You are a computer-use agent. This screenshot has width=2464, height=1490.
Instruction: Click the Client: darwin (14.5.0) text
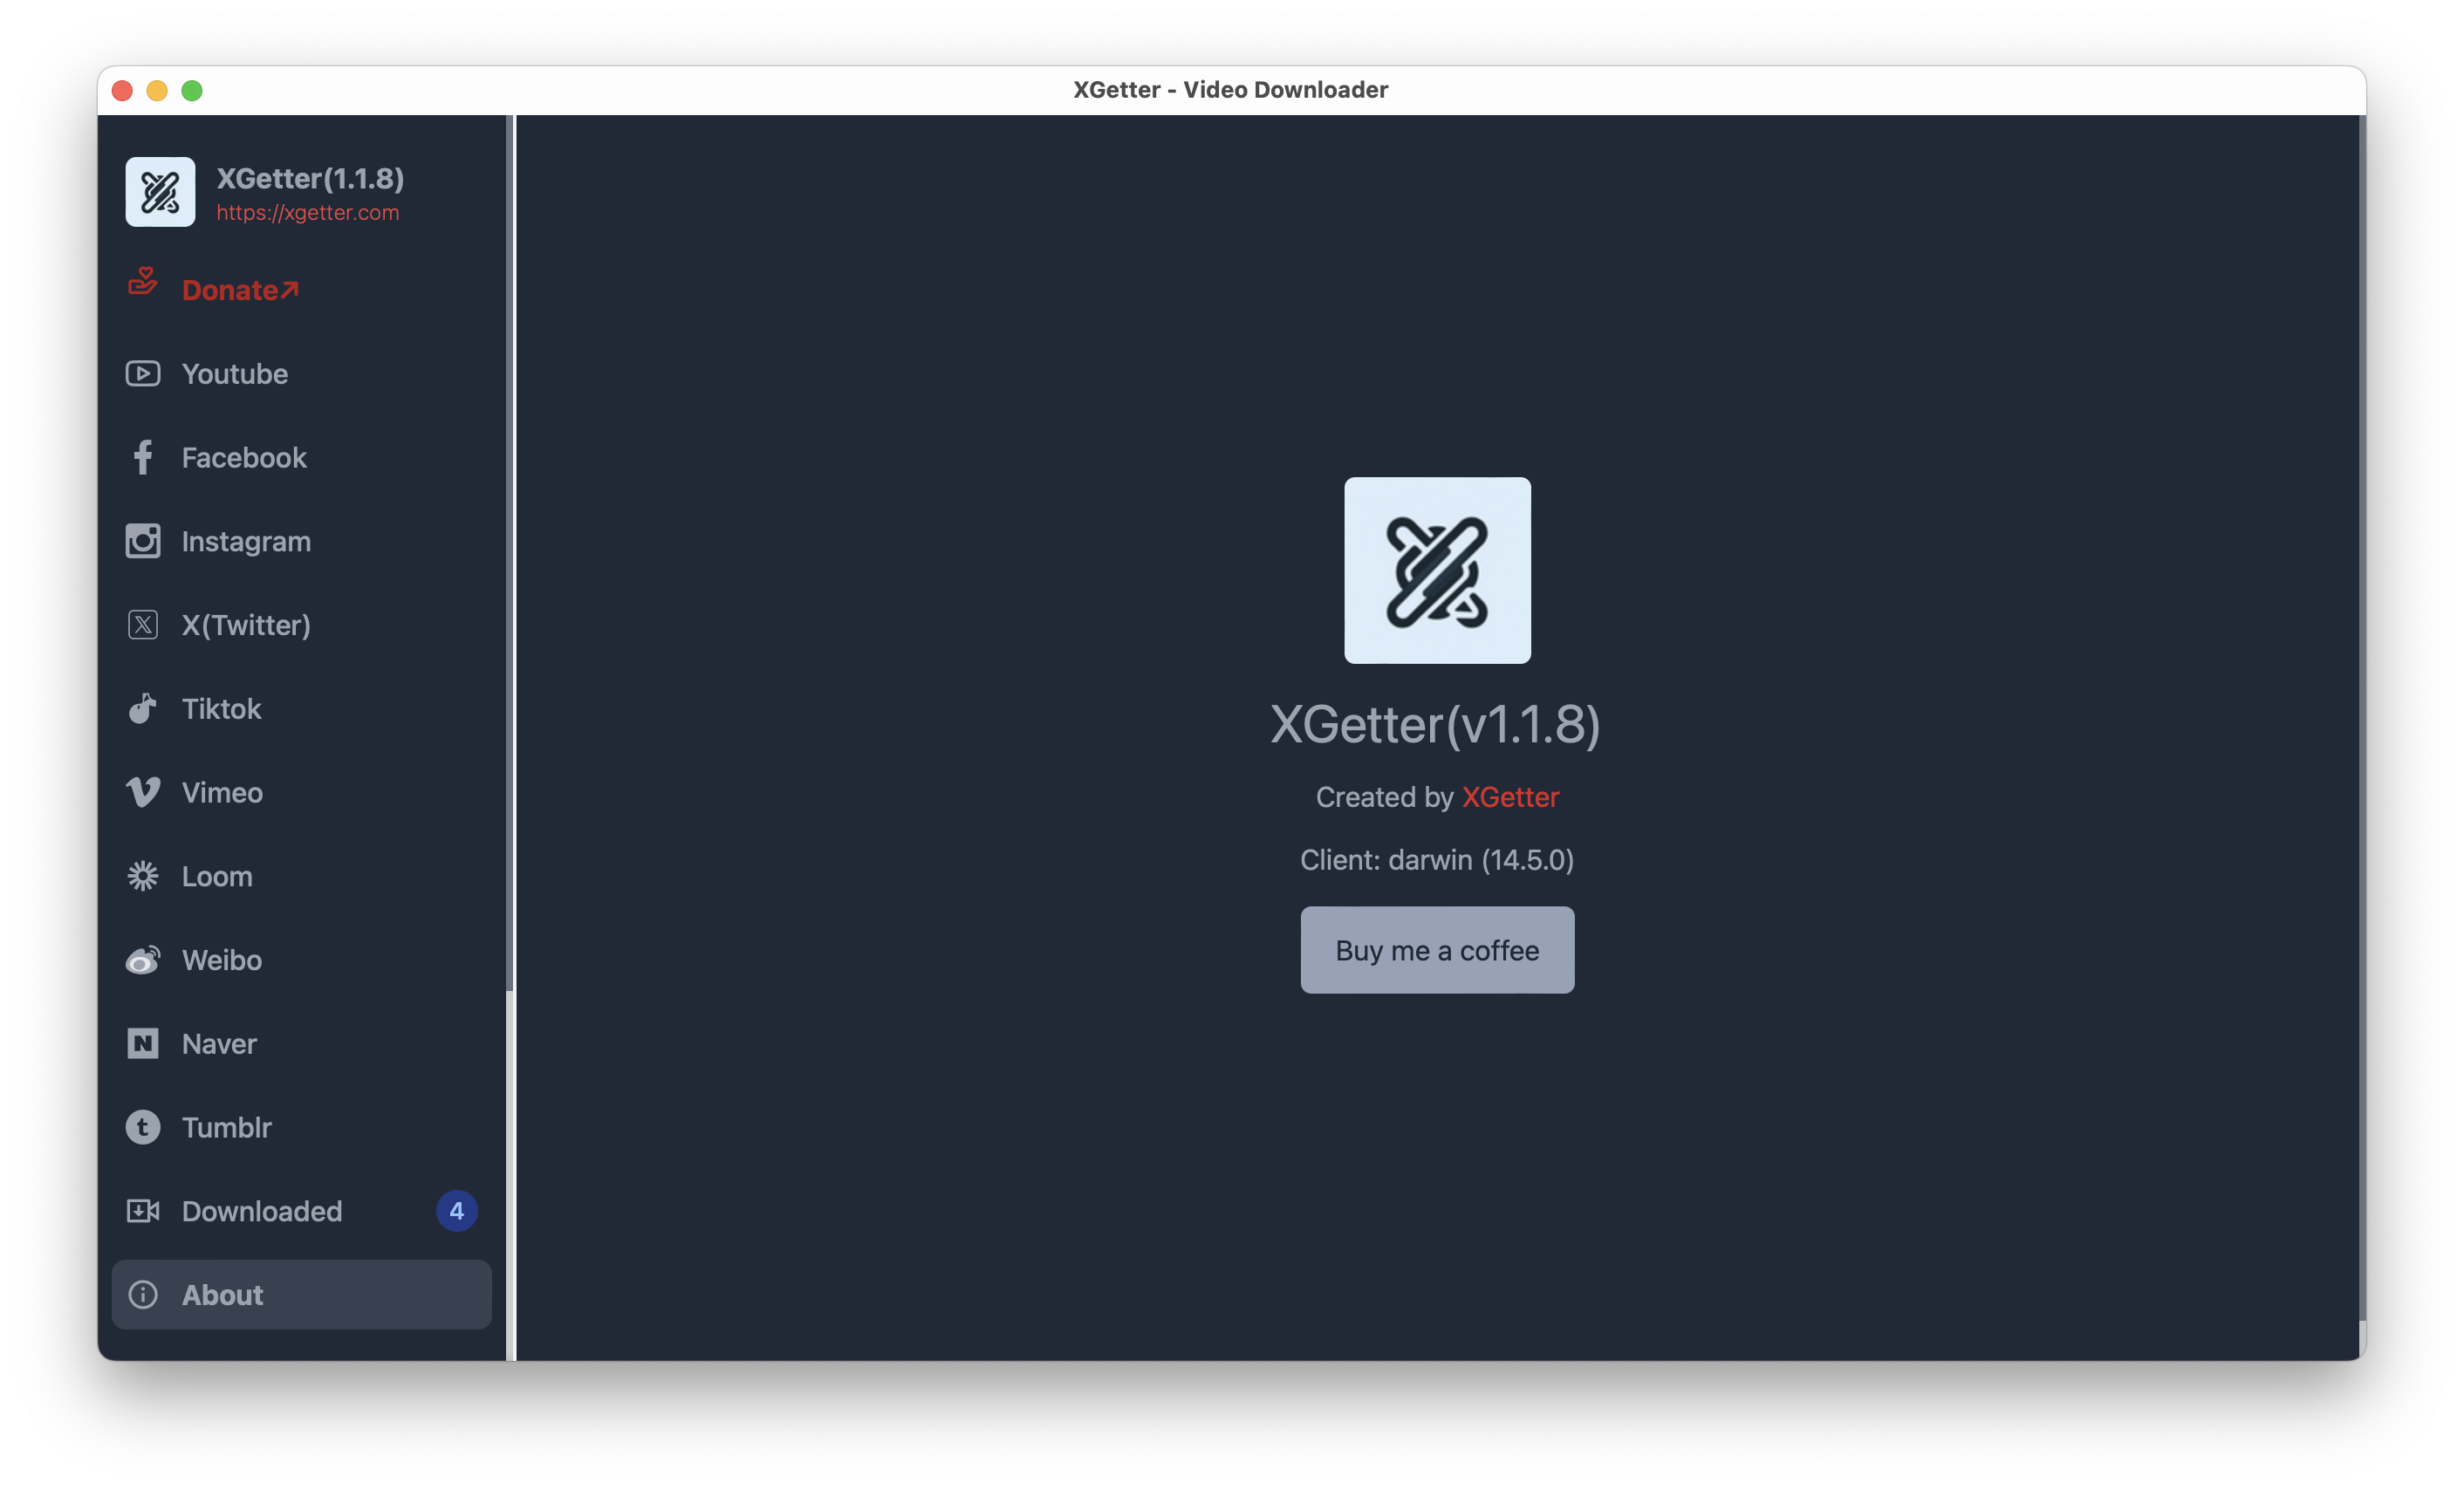[1437, 860]
